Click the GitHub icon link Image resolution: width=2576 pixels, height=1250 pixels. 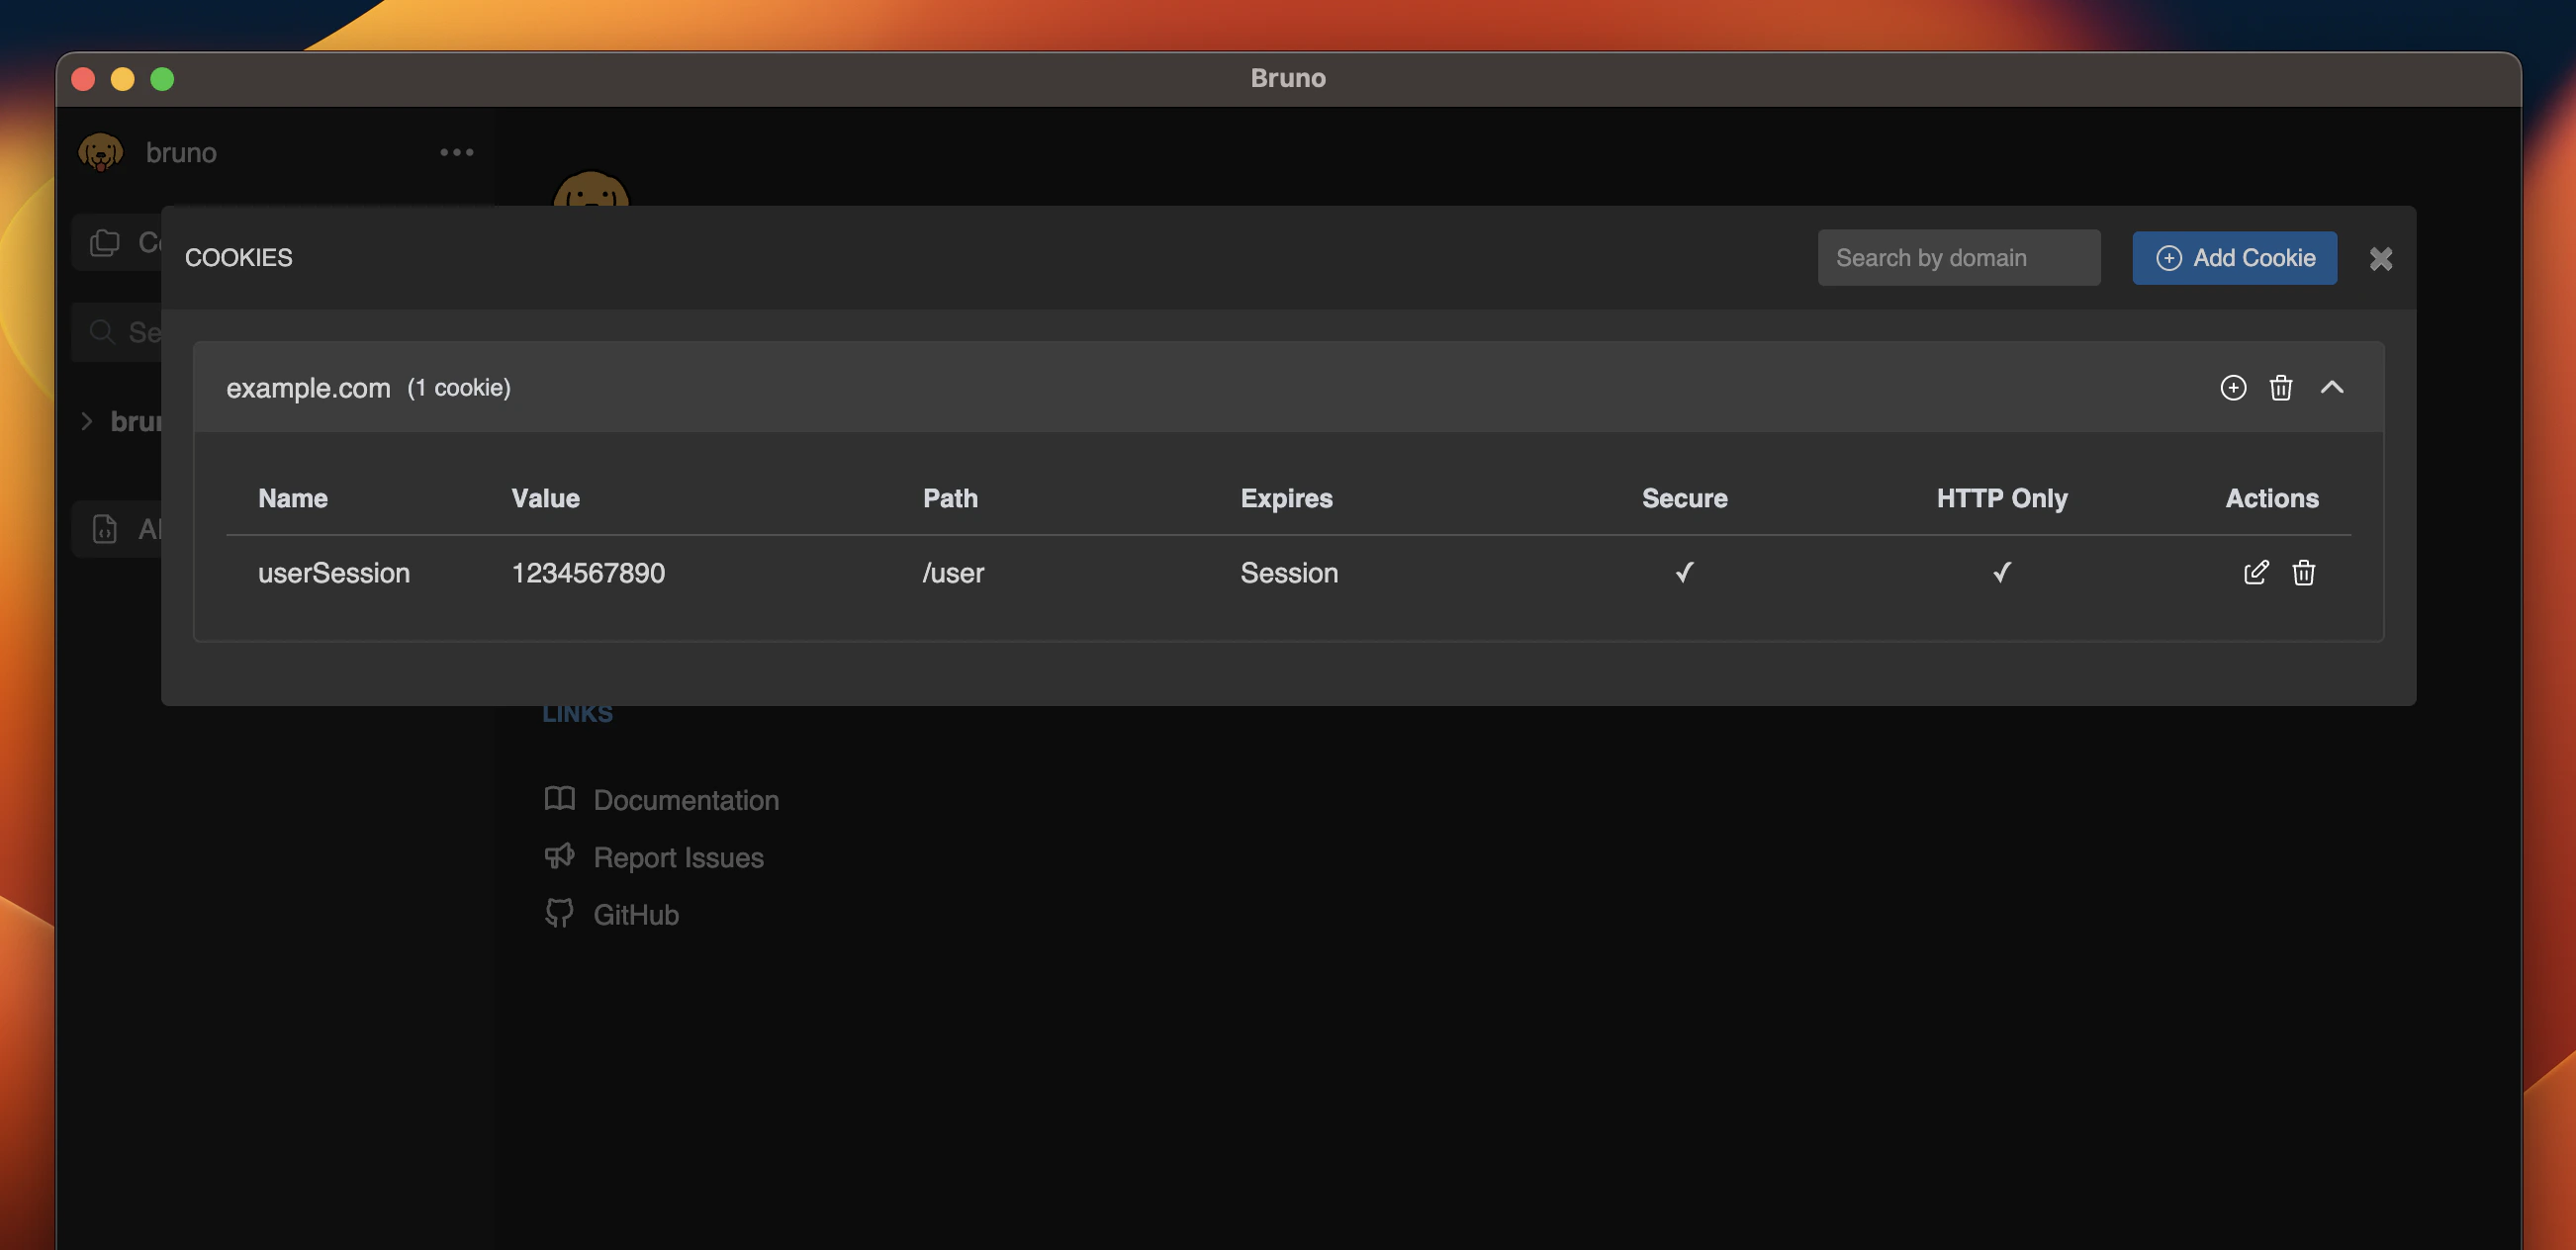pyautogui.click(x=559, y=914)
